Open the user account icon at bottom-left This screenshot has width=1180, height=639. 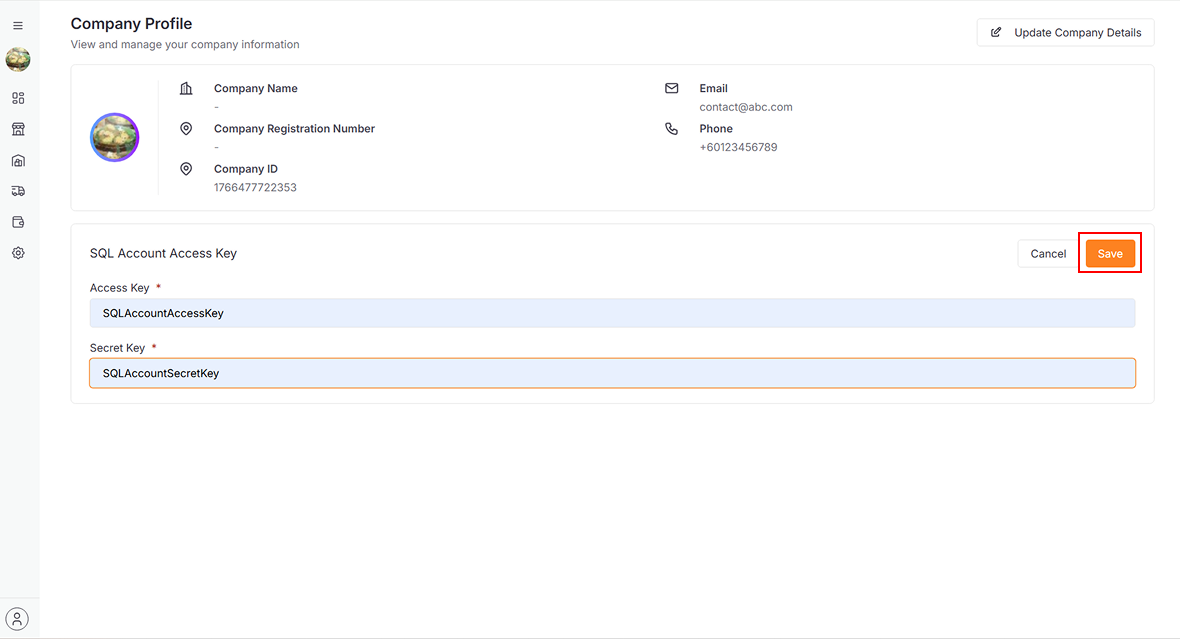tap(18, 618)
